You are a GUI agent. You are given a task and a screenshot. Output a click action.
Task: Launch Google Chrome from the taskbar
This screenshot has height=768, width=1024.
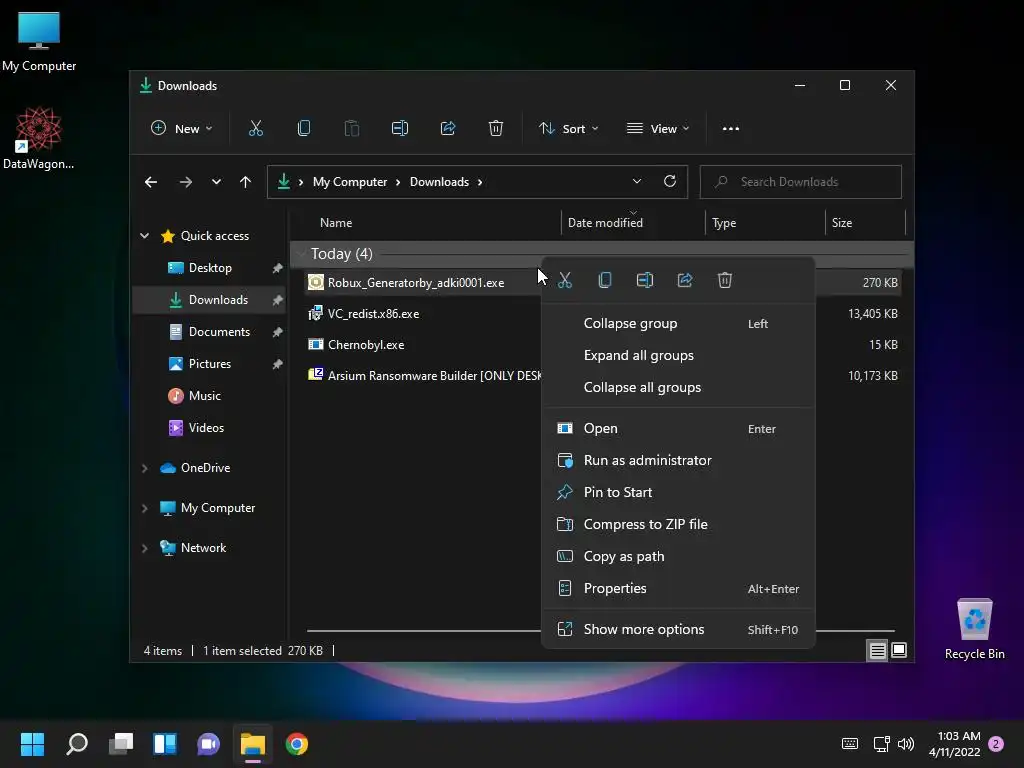297,744
